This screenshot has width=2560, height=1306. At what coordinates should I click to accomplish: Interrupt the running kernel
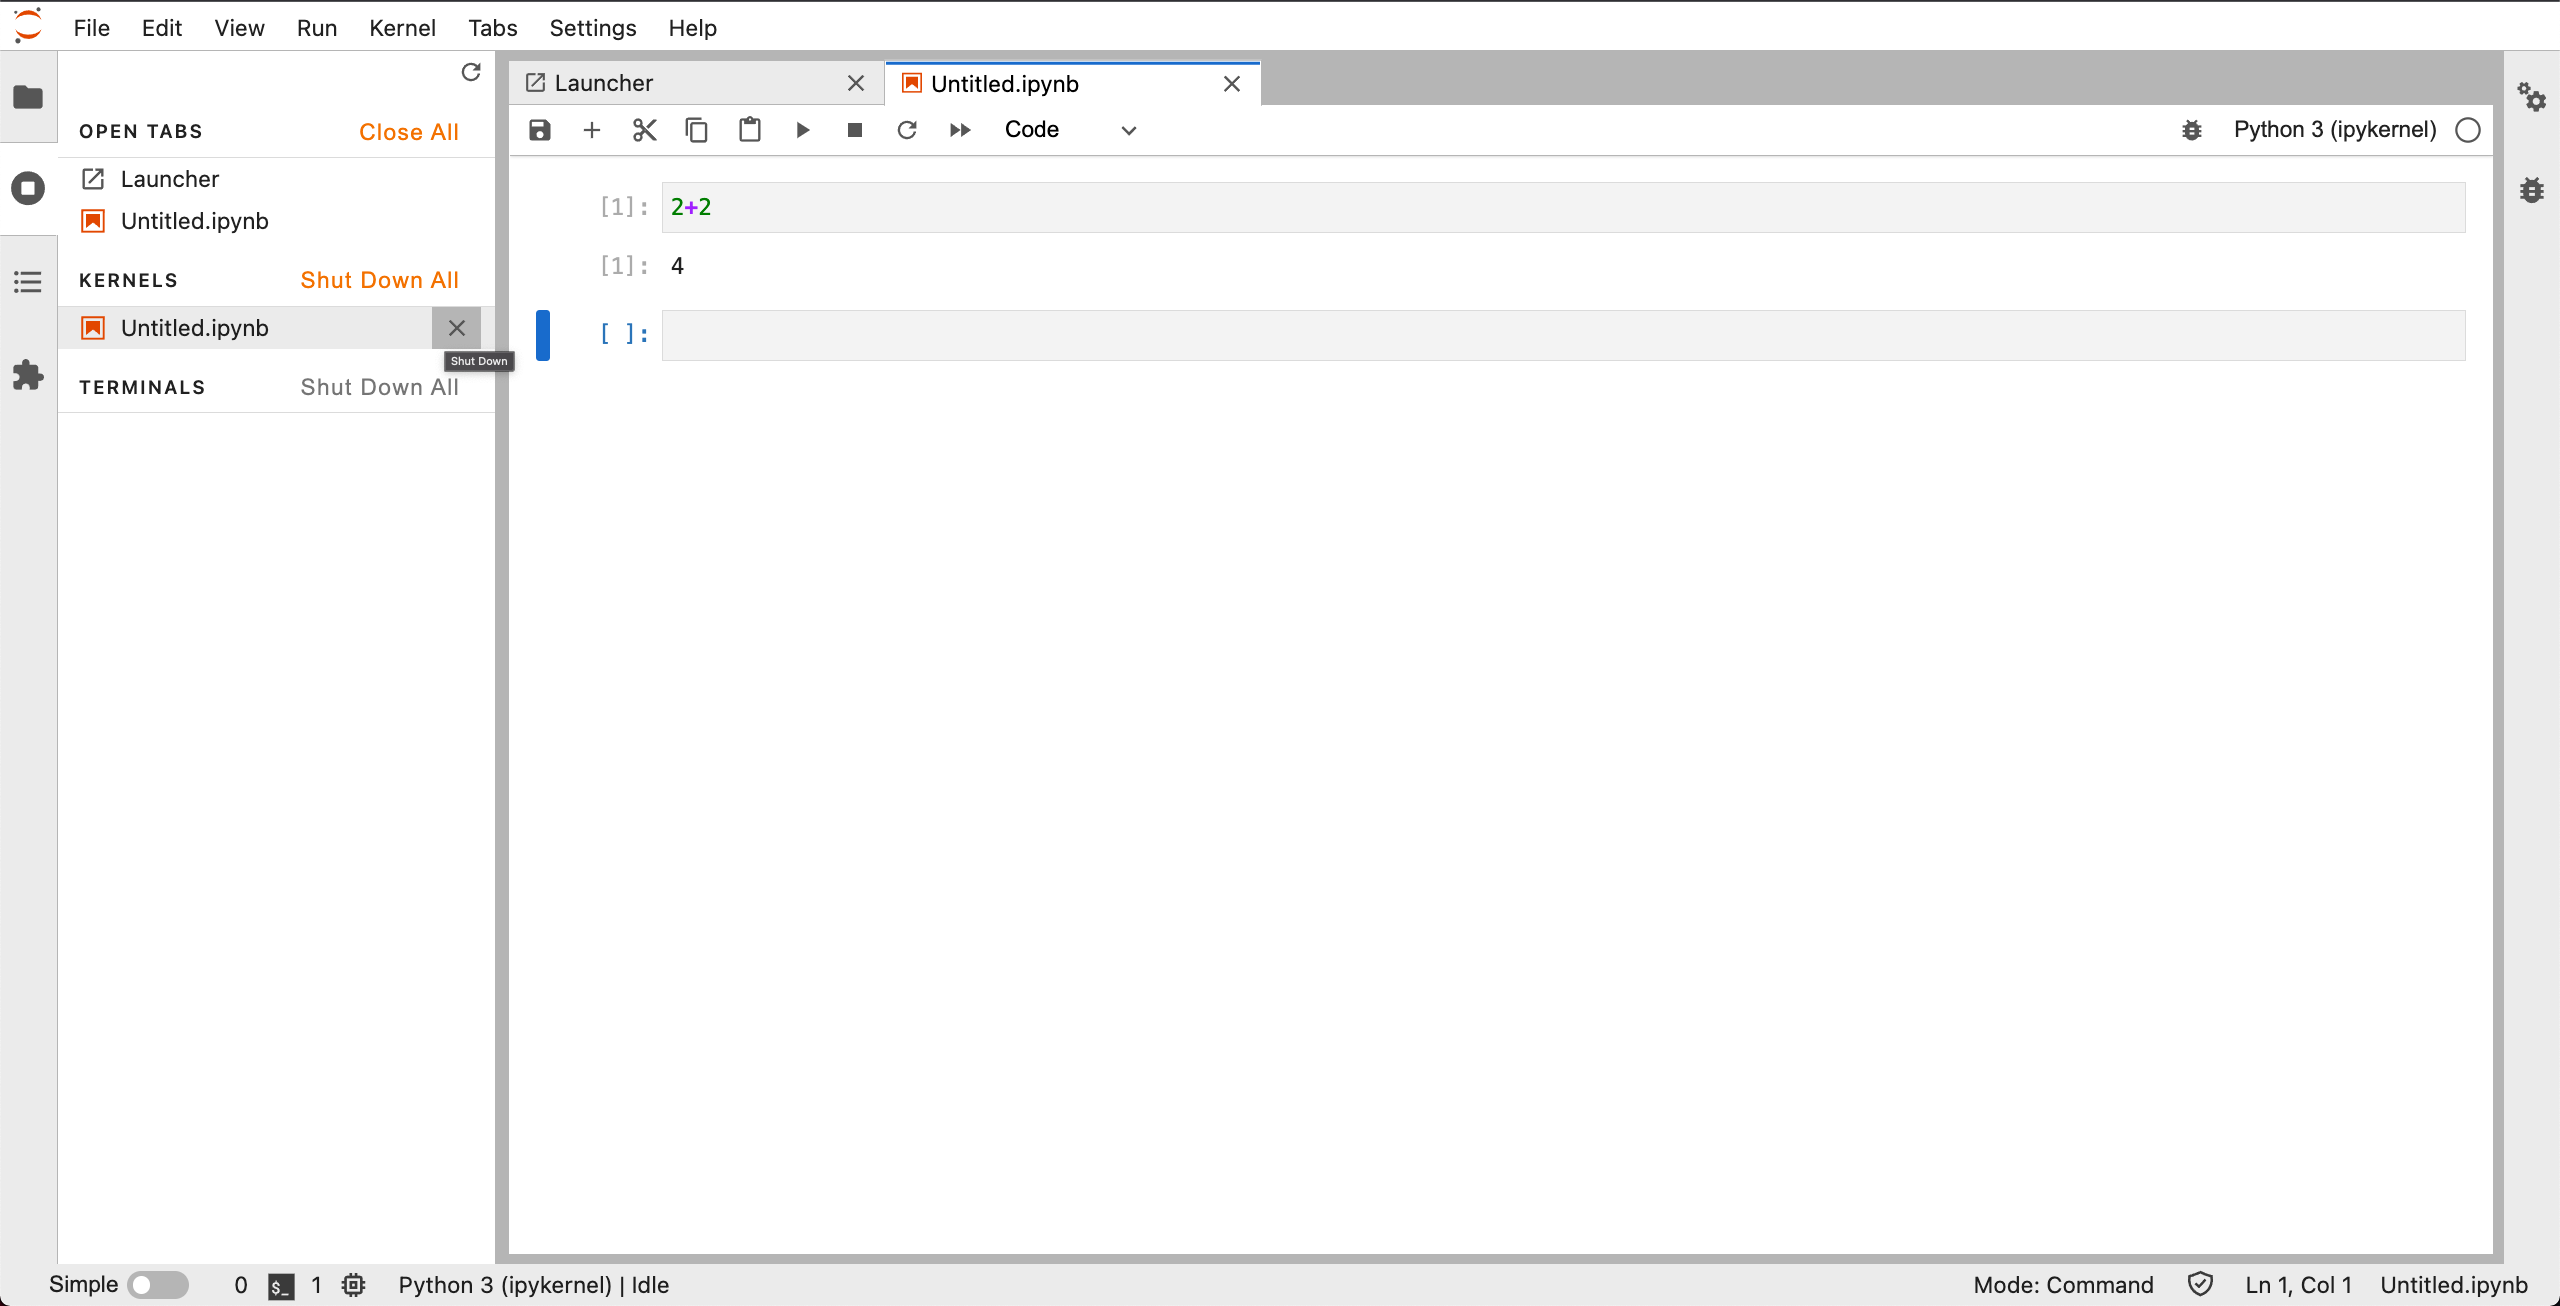[854, 130]
